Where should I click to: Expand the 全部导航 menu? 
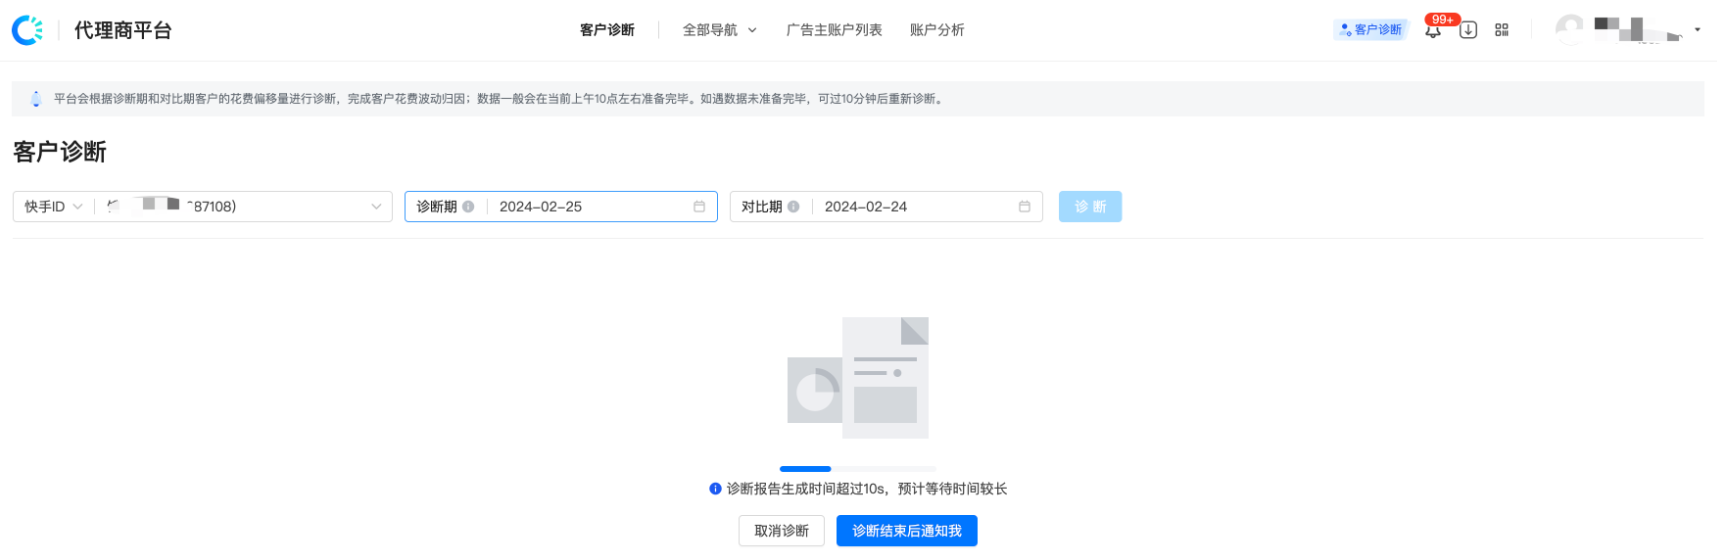coord(719,30)
